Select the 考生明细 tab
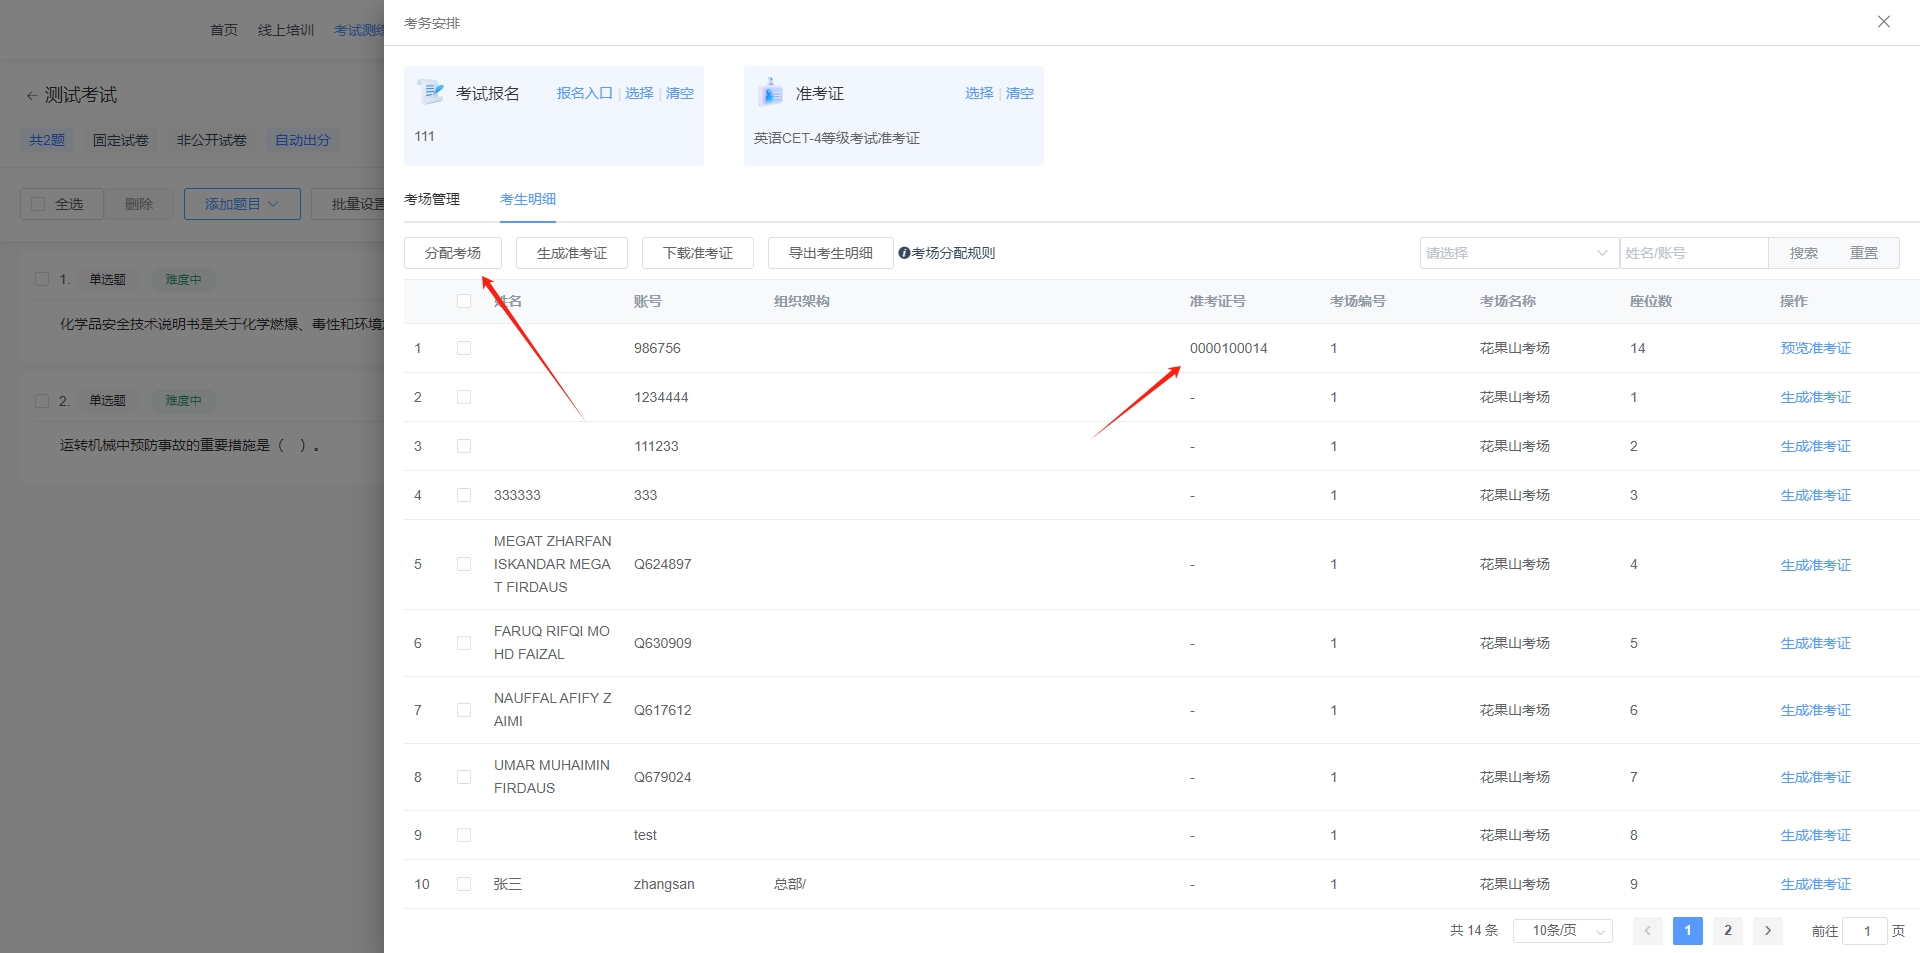This screenshot has height=953, width=1920. 528,199
